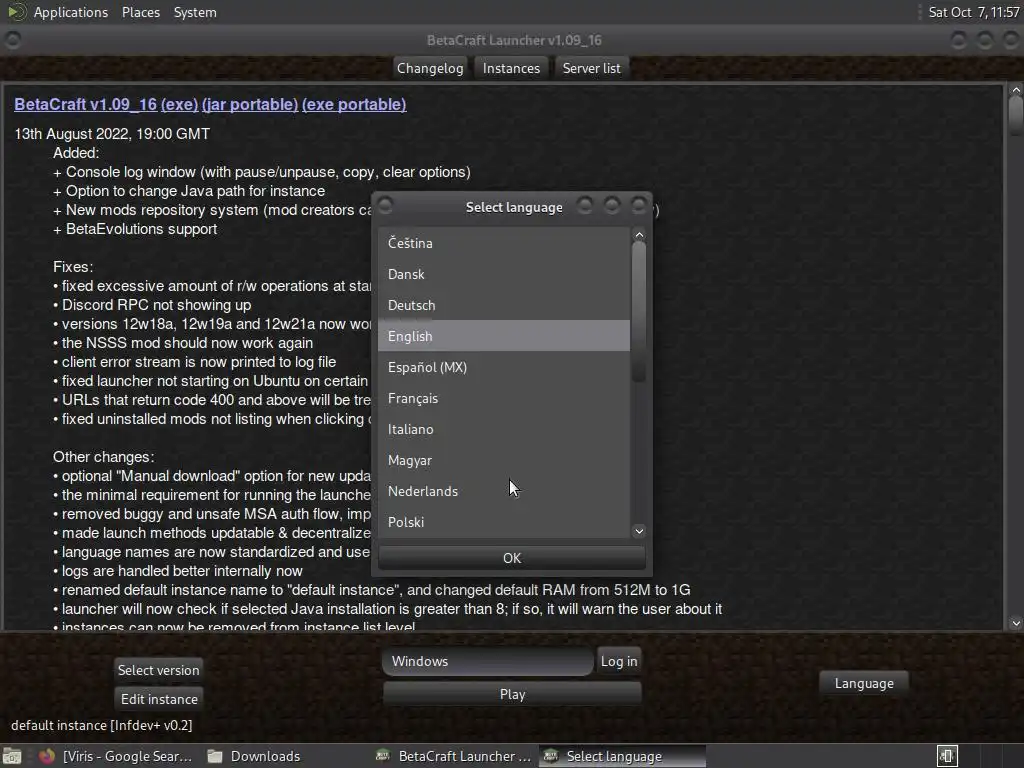1024x768 pixels.
Task: Open the Language button in launcher
Action: 864,683
